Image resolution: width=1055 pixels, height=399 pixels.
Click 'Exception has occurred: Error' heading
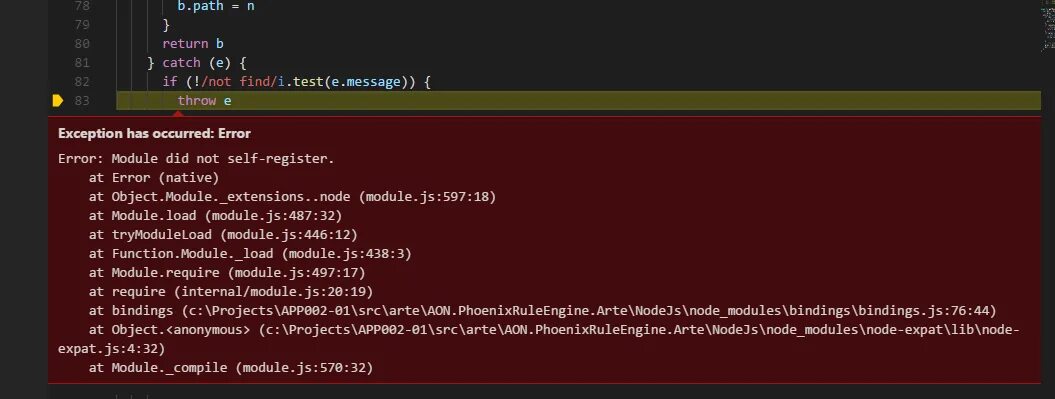coord(154,133)
